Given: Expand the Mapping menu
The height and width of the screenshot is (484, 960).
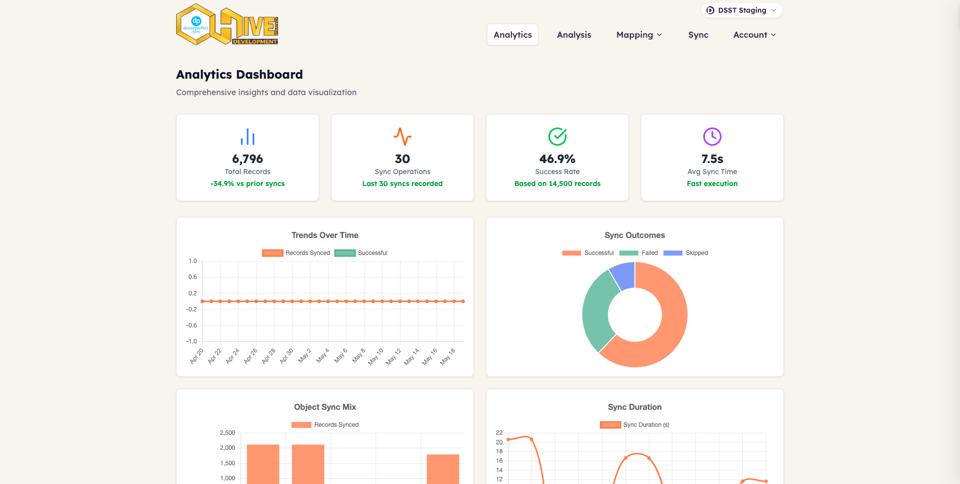Looking at the screenshot, I should [x=639, y=35].
